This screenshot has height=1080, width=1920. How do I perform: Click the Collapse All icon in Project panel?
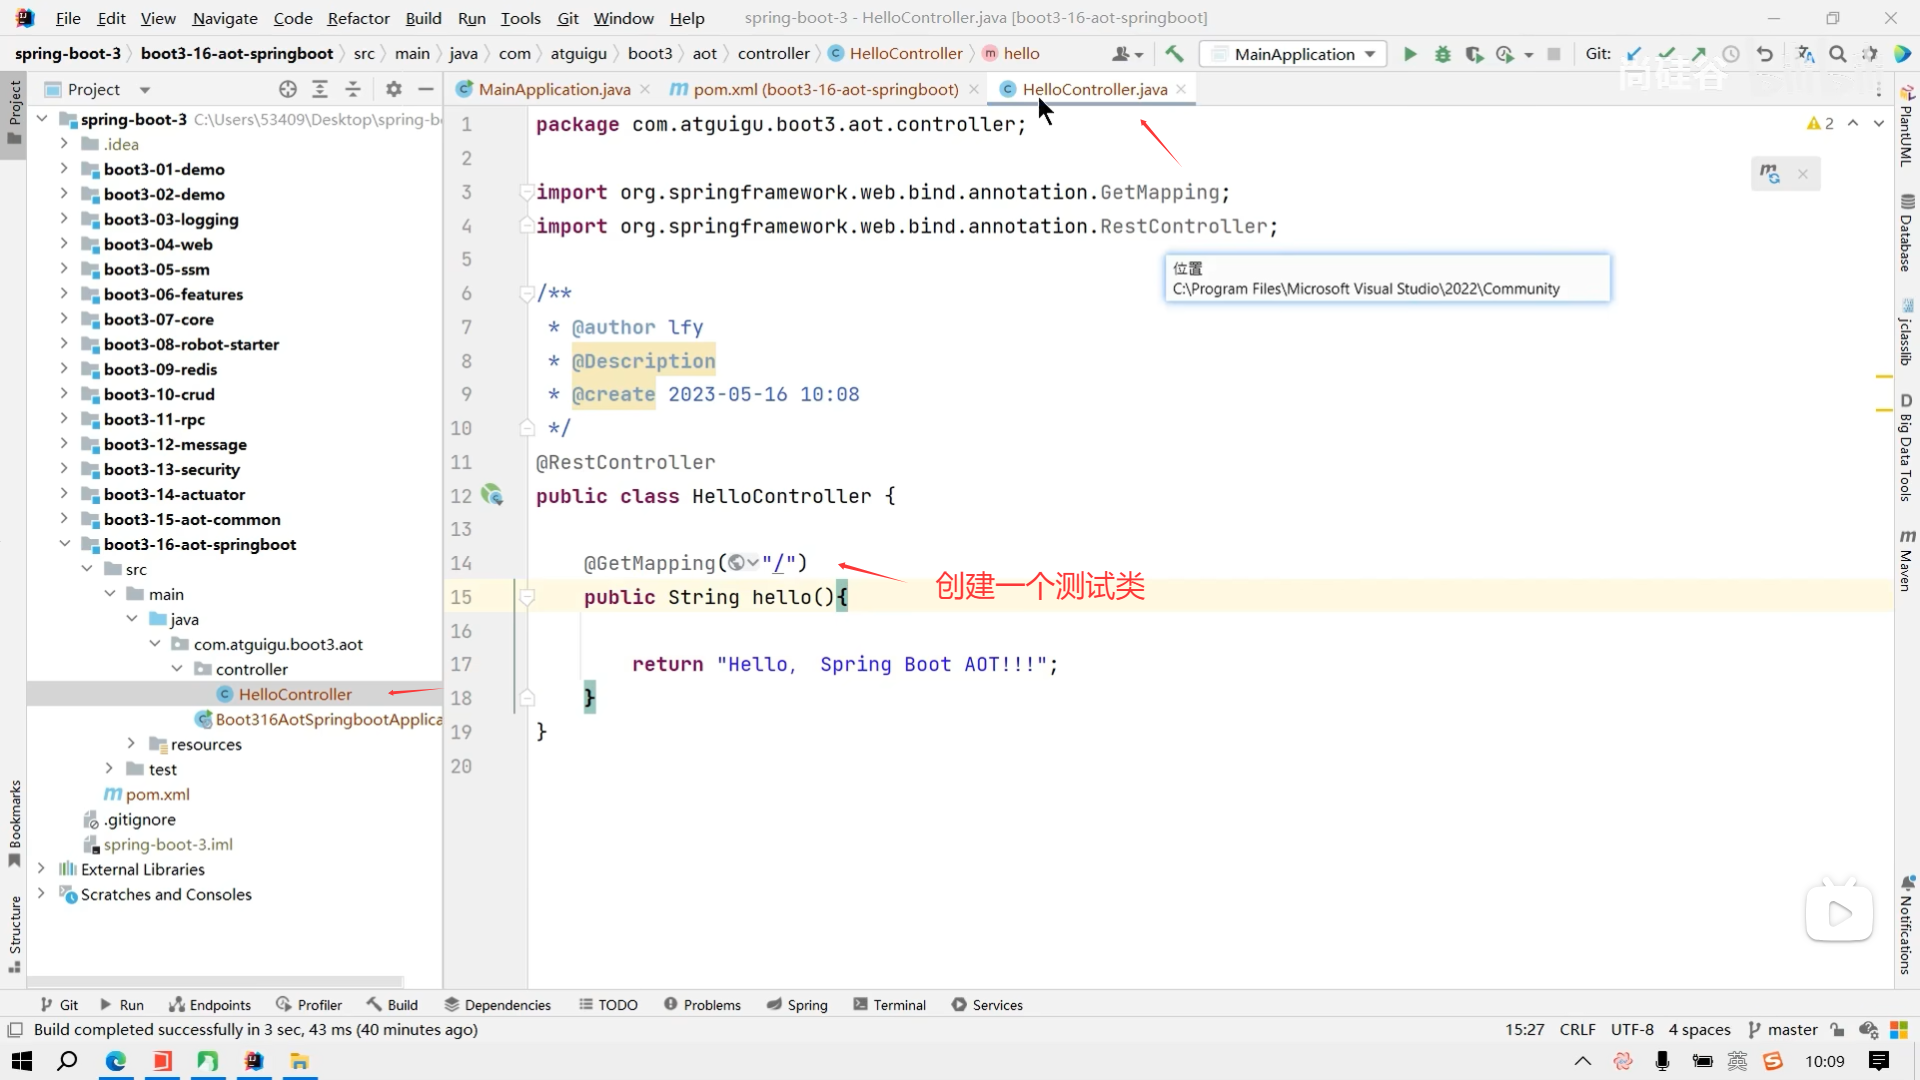pyautogui.click(x=353, y=89)
